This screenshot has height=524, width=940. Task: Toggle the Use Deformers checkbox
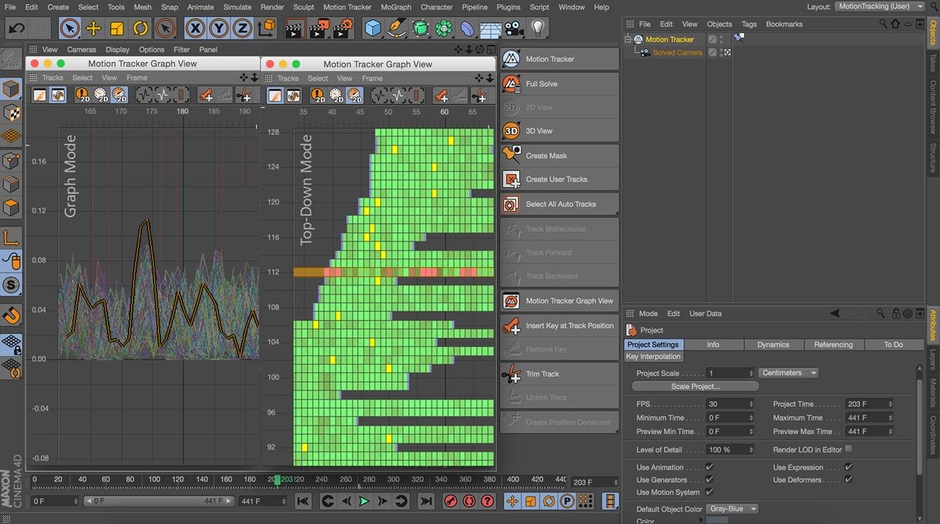pos(849,479)
